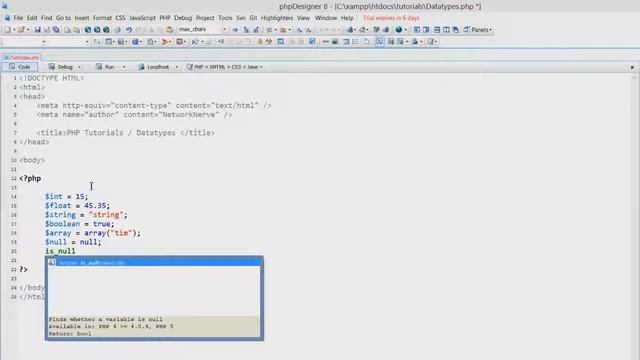Image resolution: width=640 pixels, height=360 pixels.
Task: Open the CSS menu
Action: [120, 18]
